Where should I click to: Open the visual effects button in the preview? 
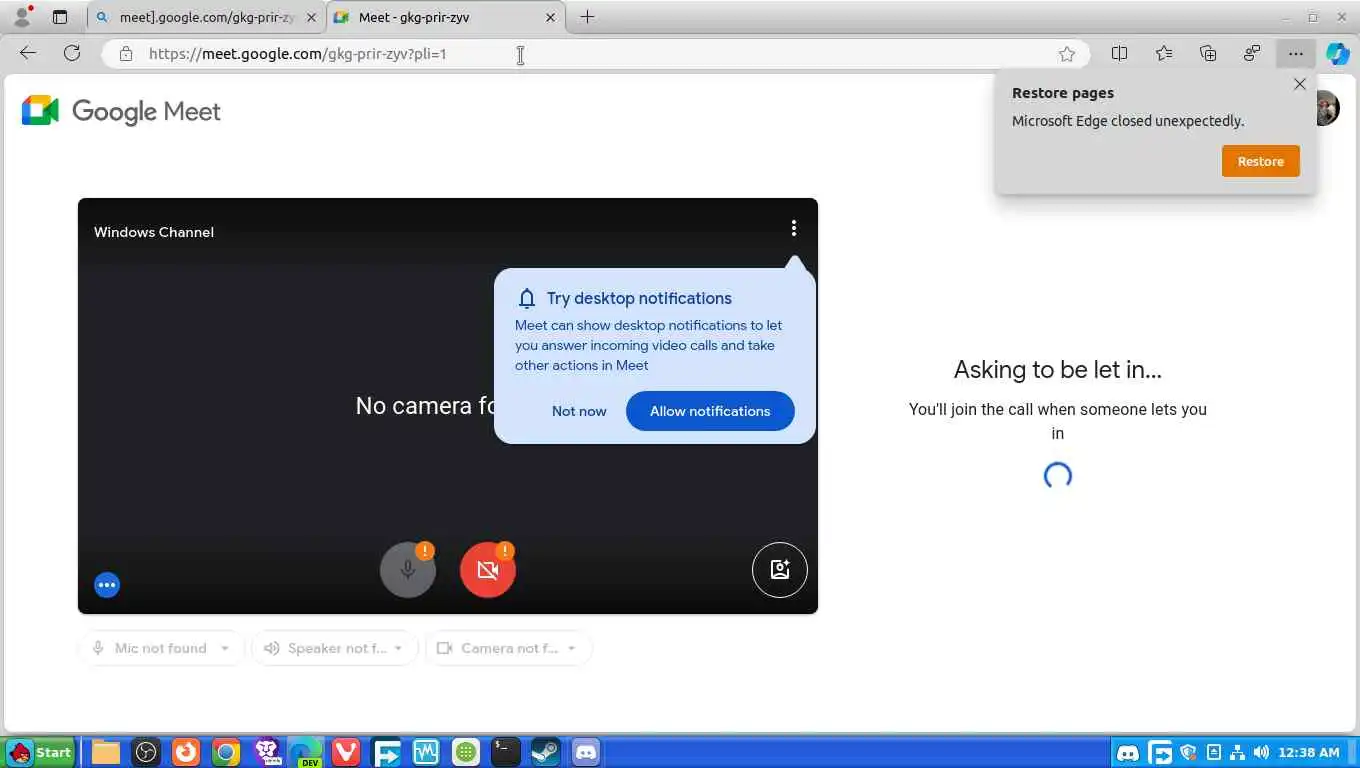[x=780, y=570]
